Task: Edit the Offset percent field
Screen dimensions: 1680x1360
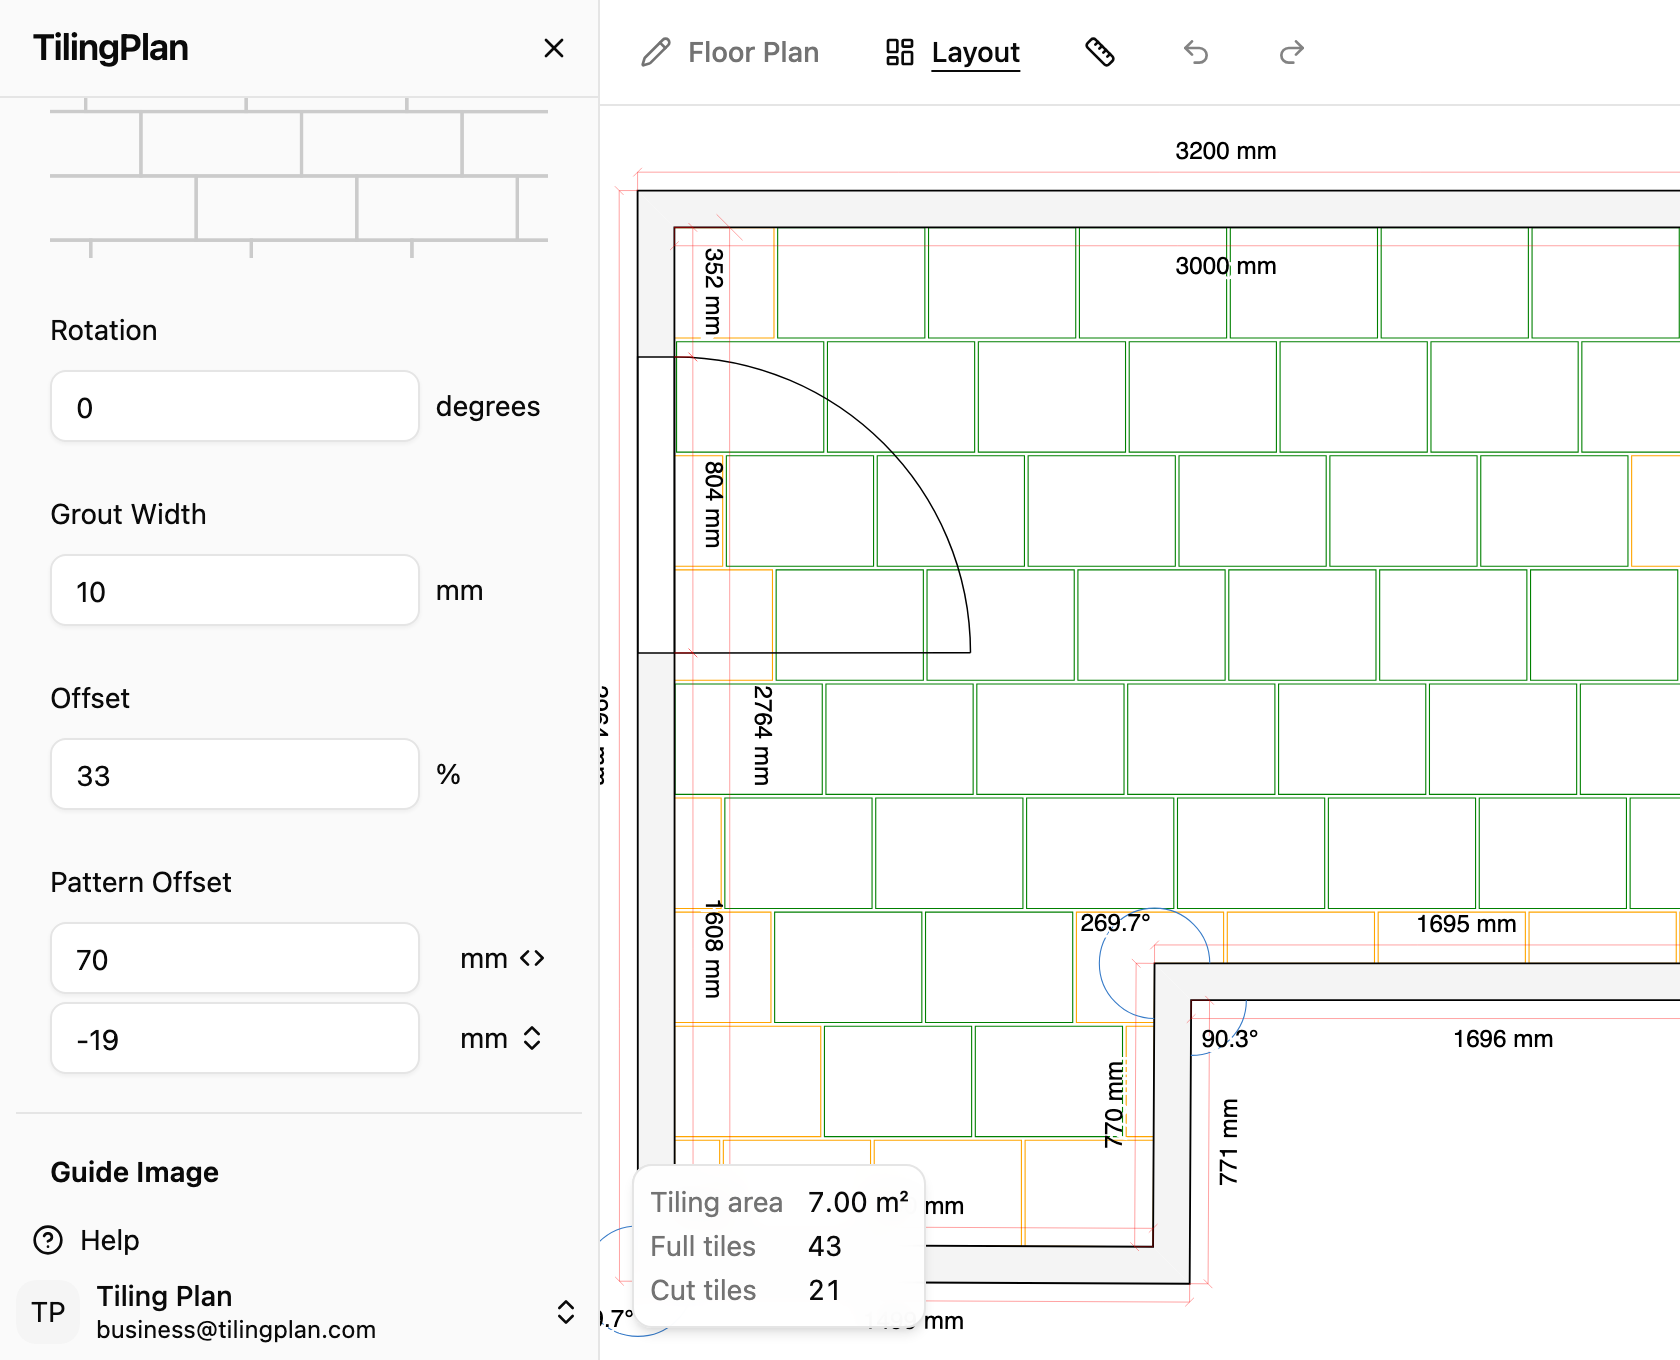Action: [x=235, y=774]
